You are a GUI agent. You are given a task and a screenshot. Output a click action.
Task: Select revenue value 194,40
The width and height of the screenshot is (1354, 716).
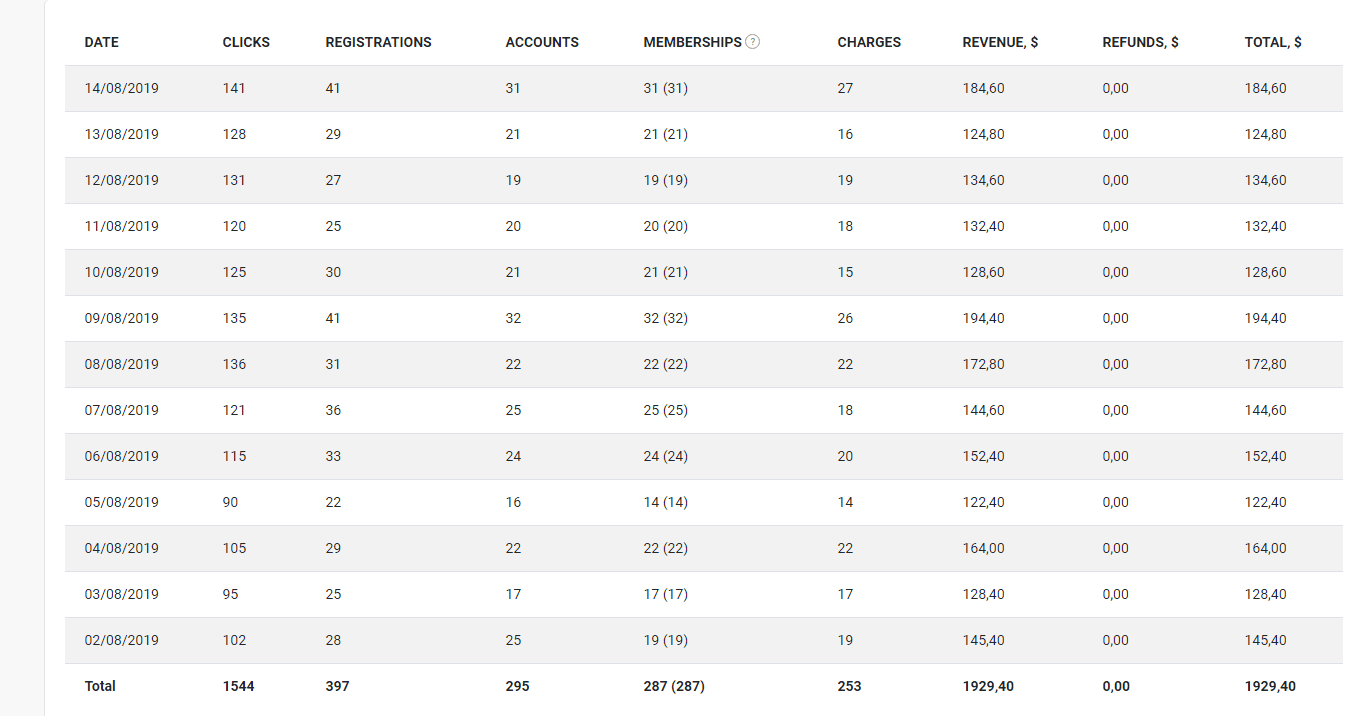click(x=983, y=318)
